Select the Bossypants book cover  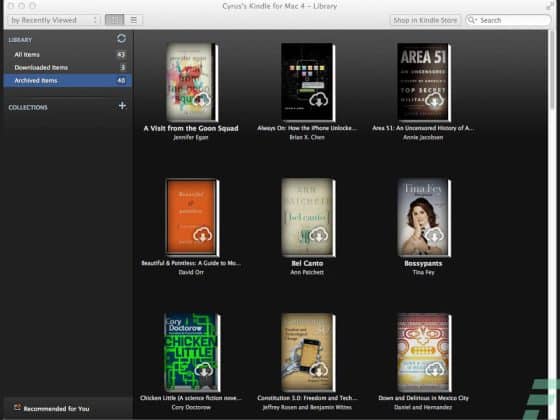coord(424,217)
